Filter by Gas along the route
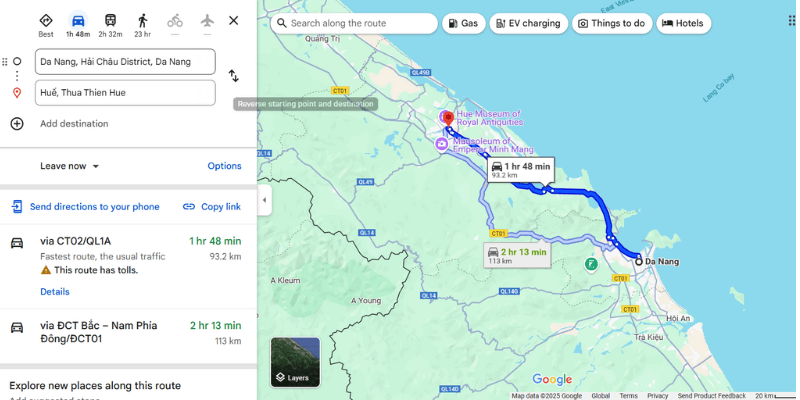Screen dimensions: 800x400 [461, 23]
